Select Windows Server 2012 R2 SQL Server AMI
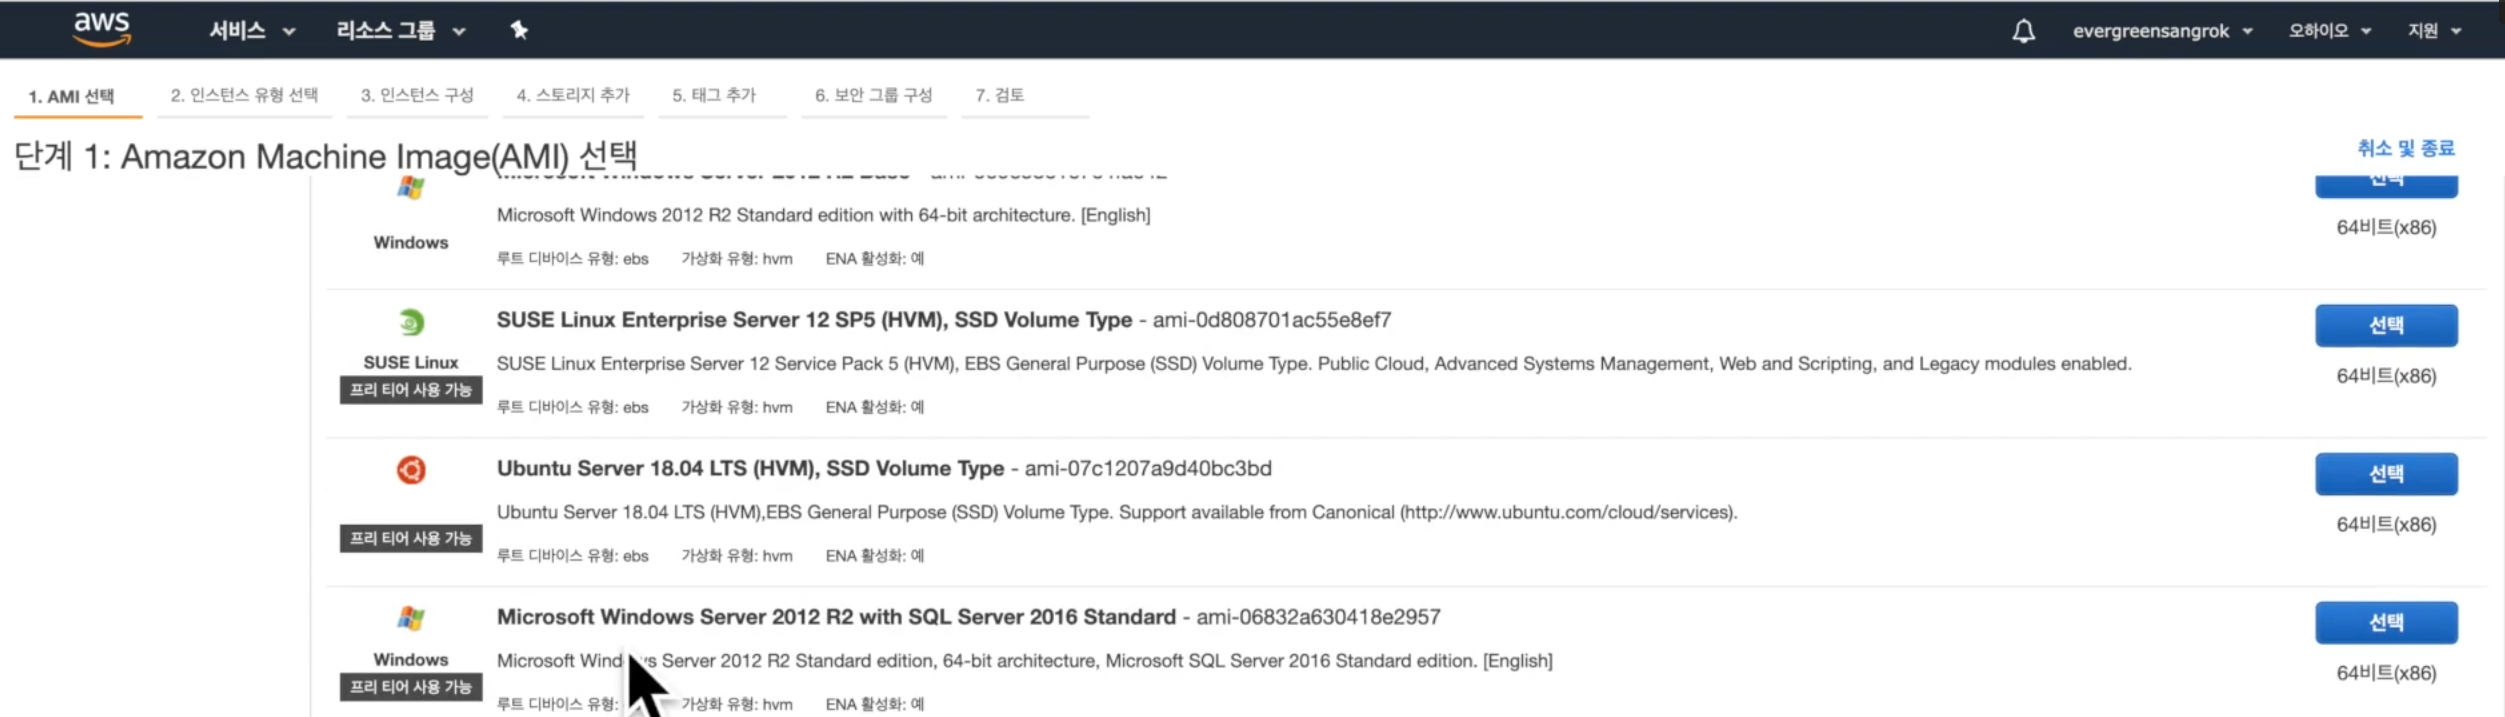Screen dimensions: 2505x717 [x=2386, y=622]
